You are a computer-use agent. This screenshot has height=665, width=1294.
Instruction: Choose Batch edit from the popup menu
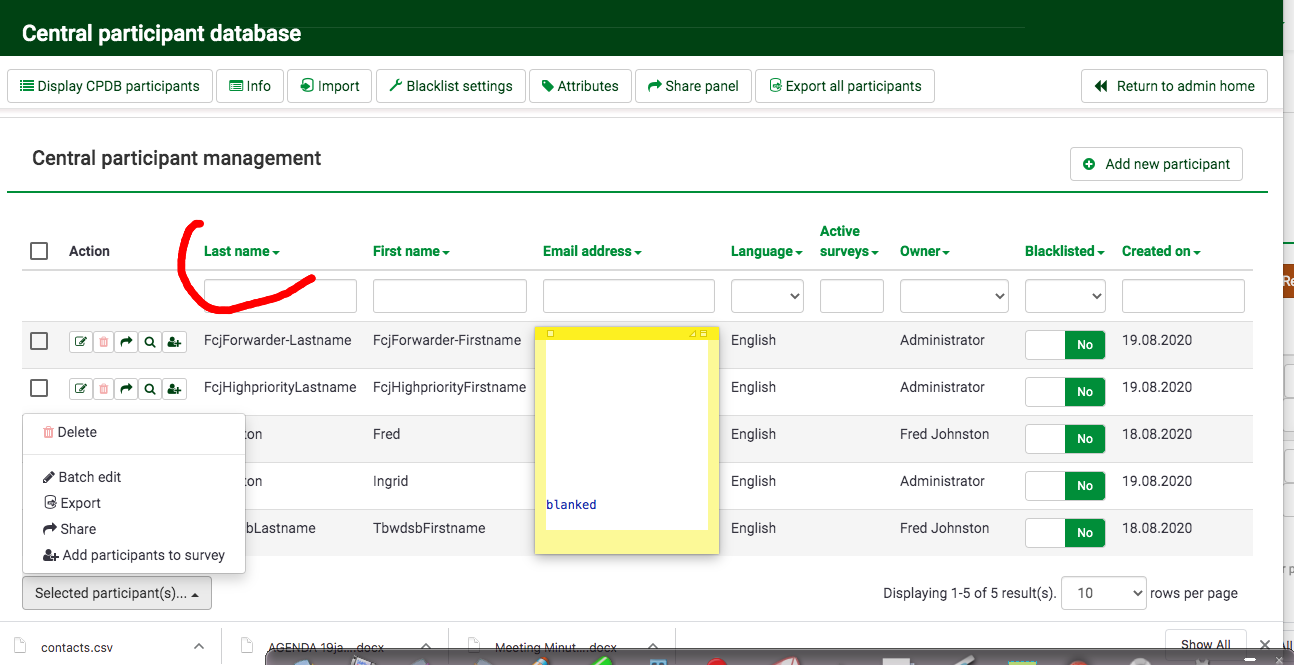(89, 477)
